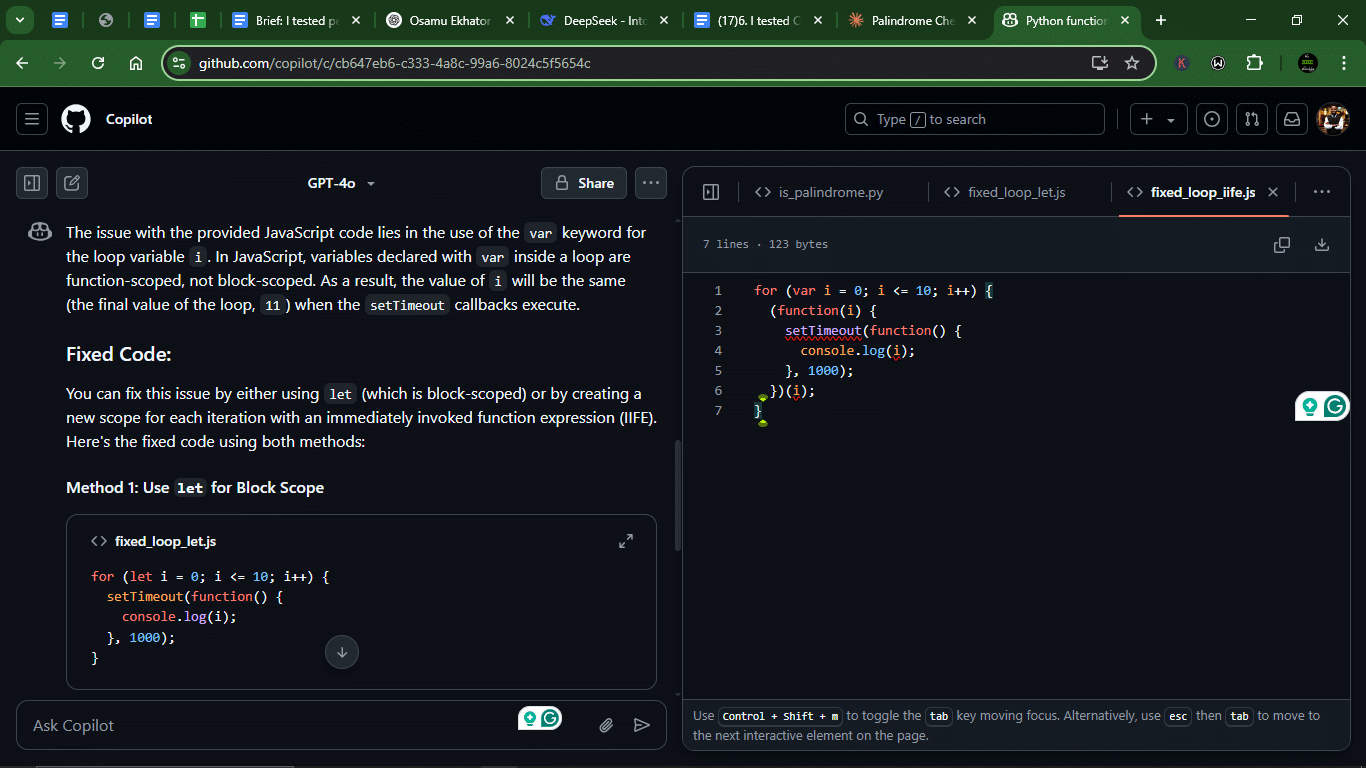Copy fixed_loop_iife.js file contents
Viewport: 1366px width, 768px height.
(x=1282, y=245)
